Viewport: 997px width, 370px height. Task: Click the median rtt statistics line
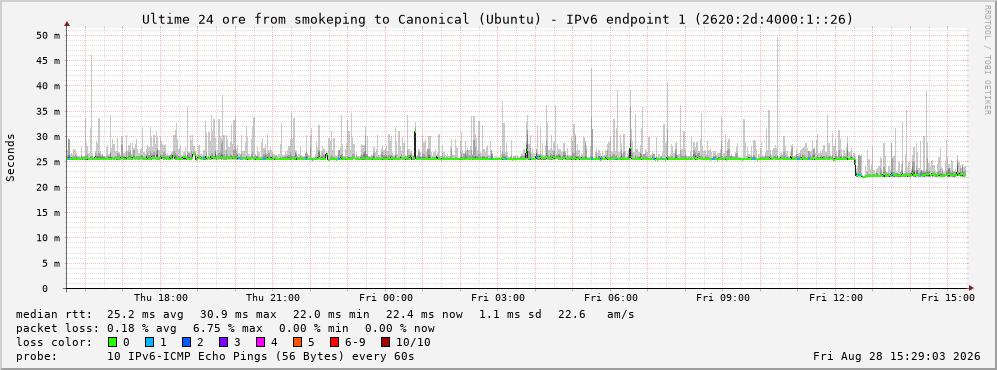(325, 315)
